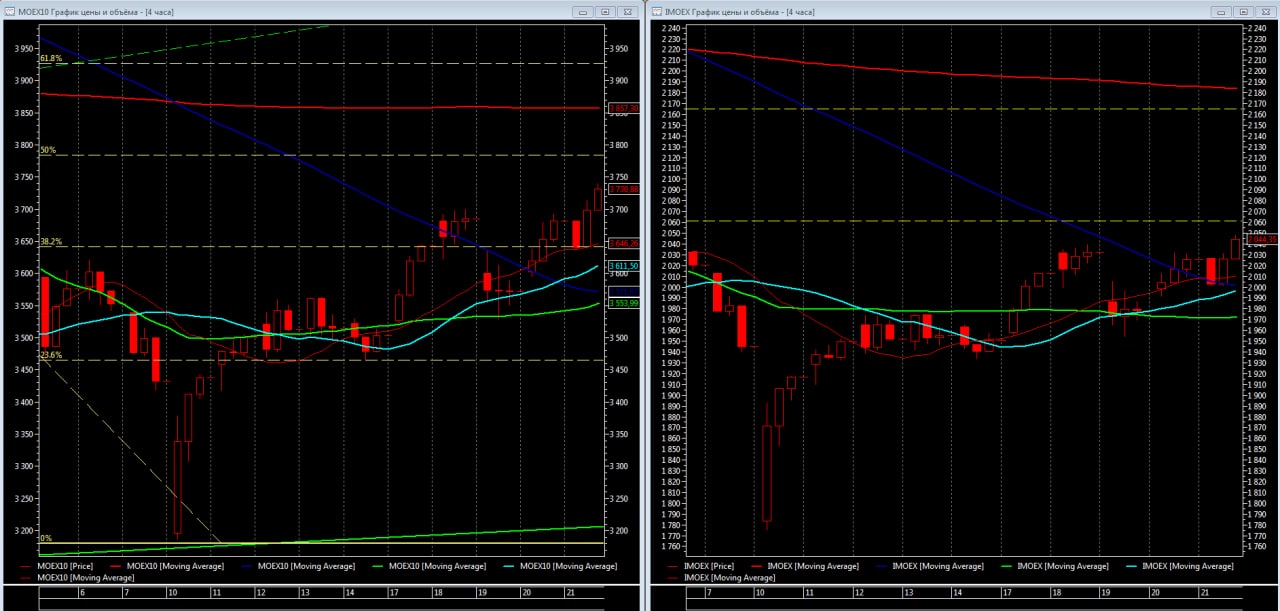Screen dimensions: 1280x611
Task: Select the green IMOEX [Moving Average] legend entry
Action: tap(1055, 566)
